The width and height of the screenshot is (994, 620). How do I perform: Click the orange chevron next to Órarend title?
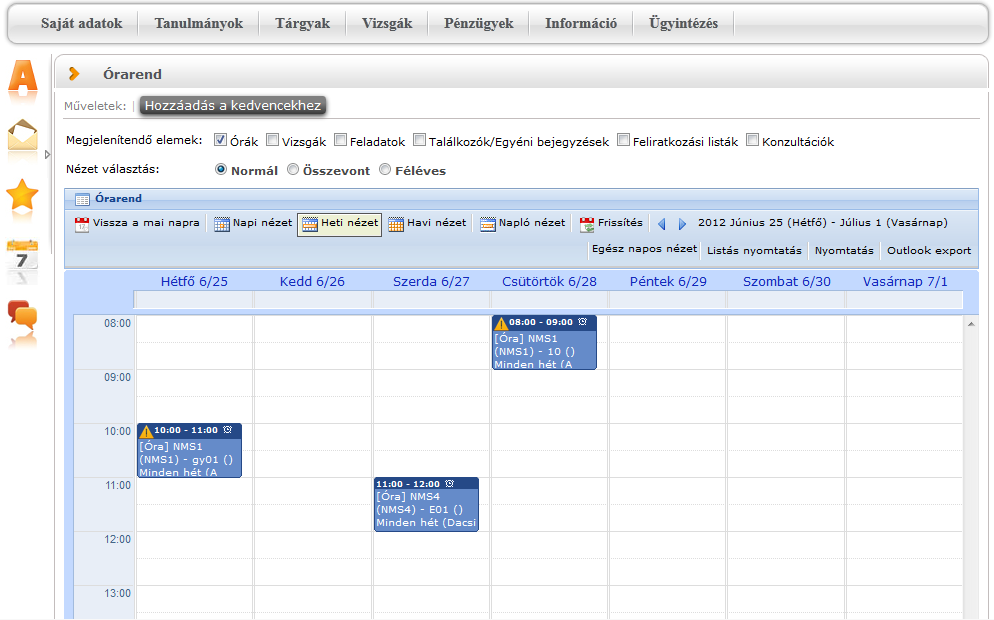(74, 74)
